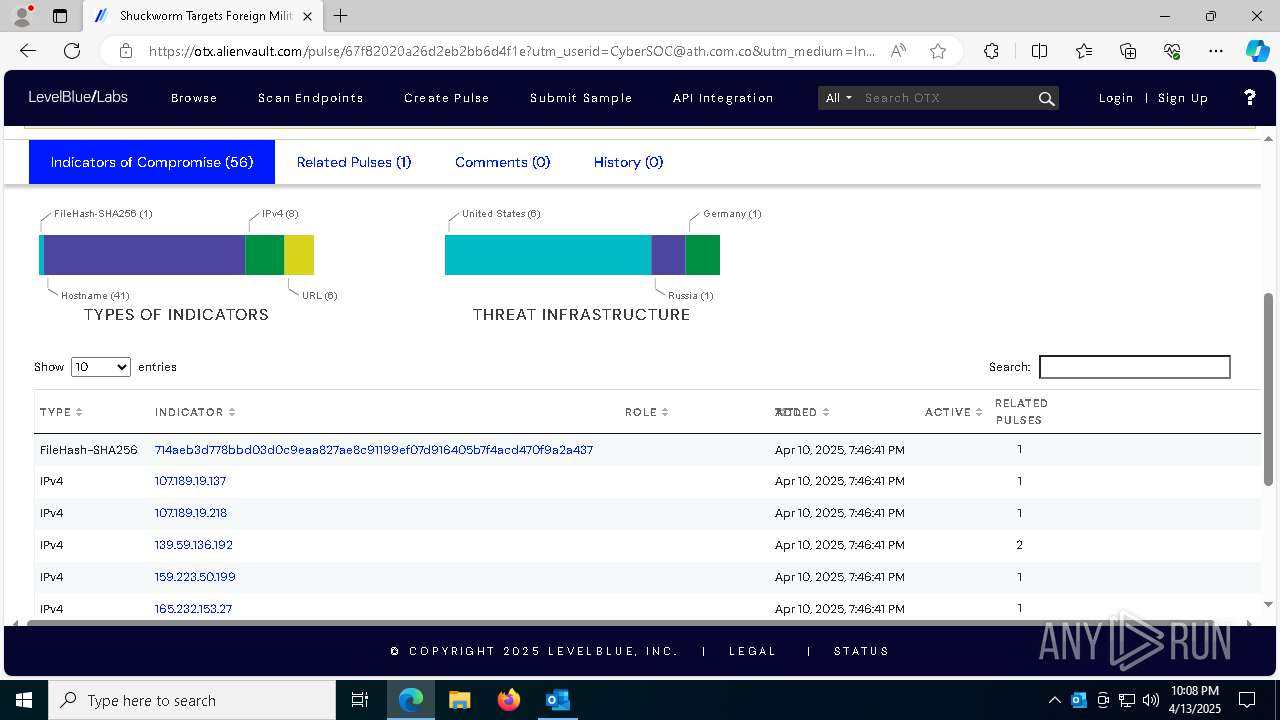This screenshot has width=1280, height=720.
Task: Click the Sign Up link
Action: pyautogui.click(x=1183, y=98)
